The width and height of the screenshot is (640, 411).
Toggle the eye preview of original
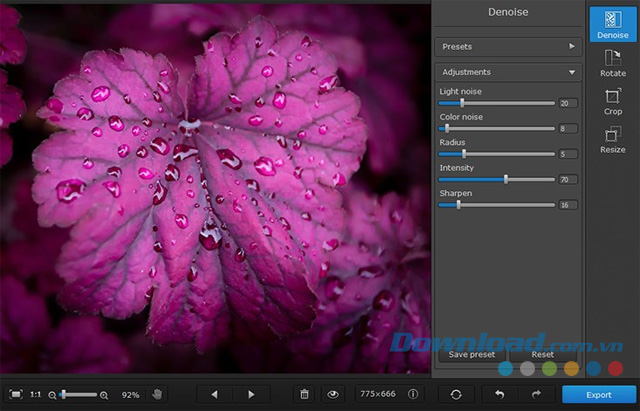[x=333, y=395]
